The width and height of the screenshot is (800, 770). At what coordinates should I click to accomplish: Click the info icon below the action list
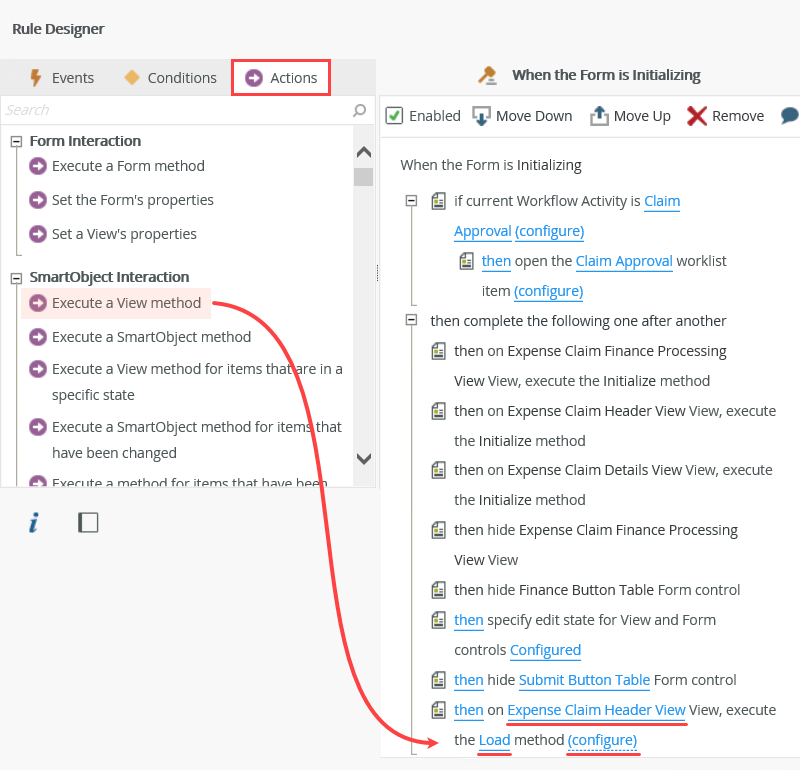33,522
